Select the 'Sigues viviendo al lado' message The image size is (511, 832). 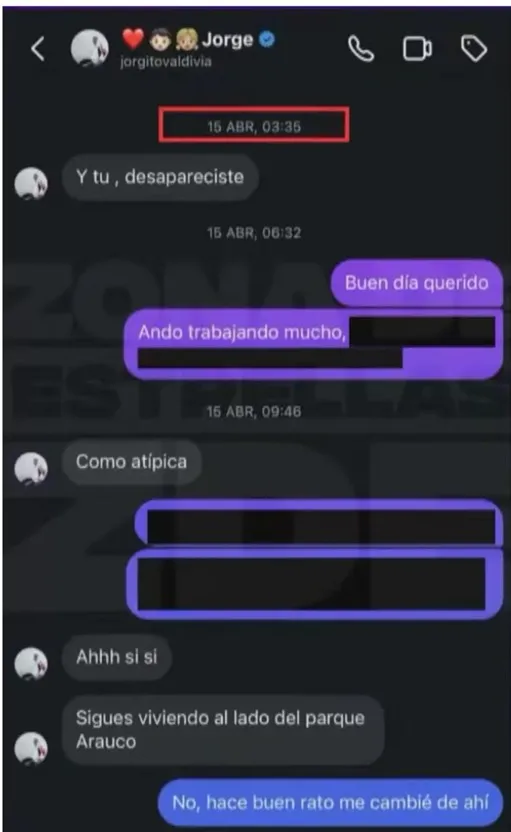(x=223, y=730)
